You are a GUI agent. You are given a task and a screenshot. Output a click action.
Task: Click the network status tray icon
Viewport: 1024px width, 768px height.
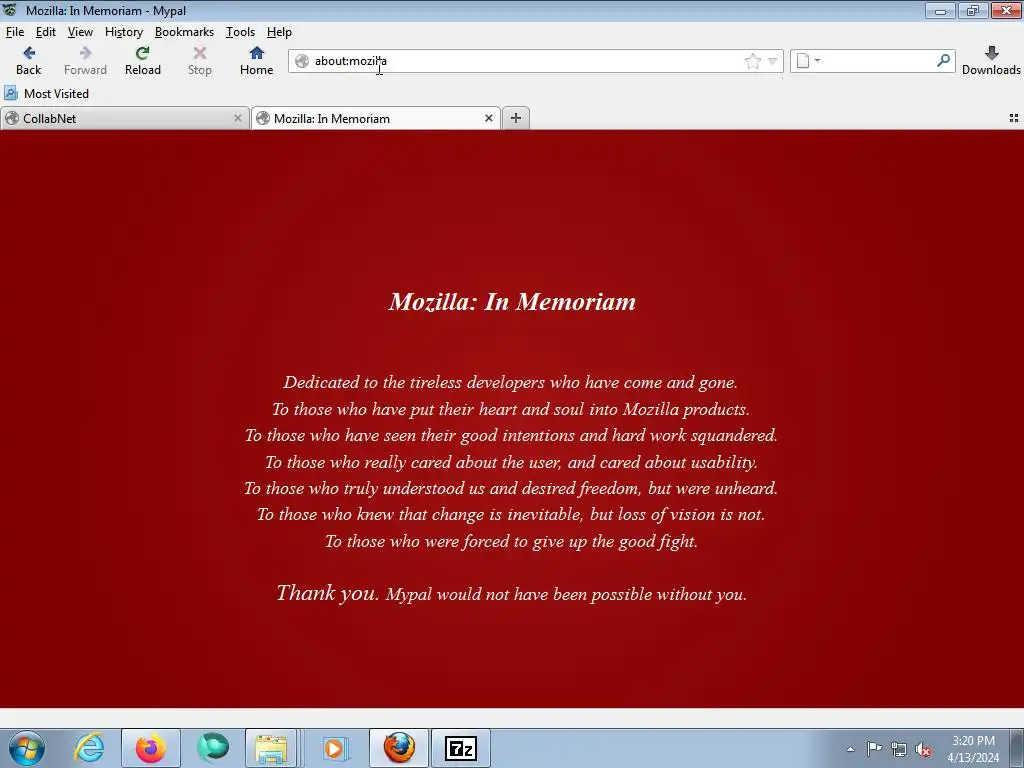coord(899,749)
